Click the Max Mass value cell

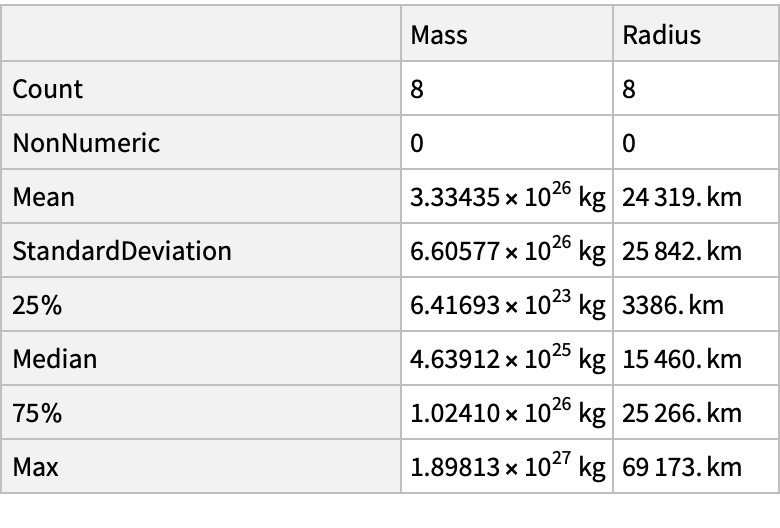tap(508, 466)
